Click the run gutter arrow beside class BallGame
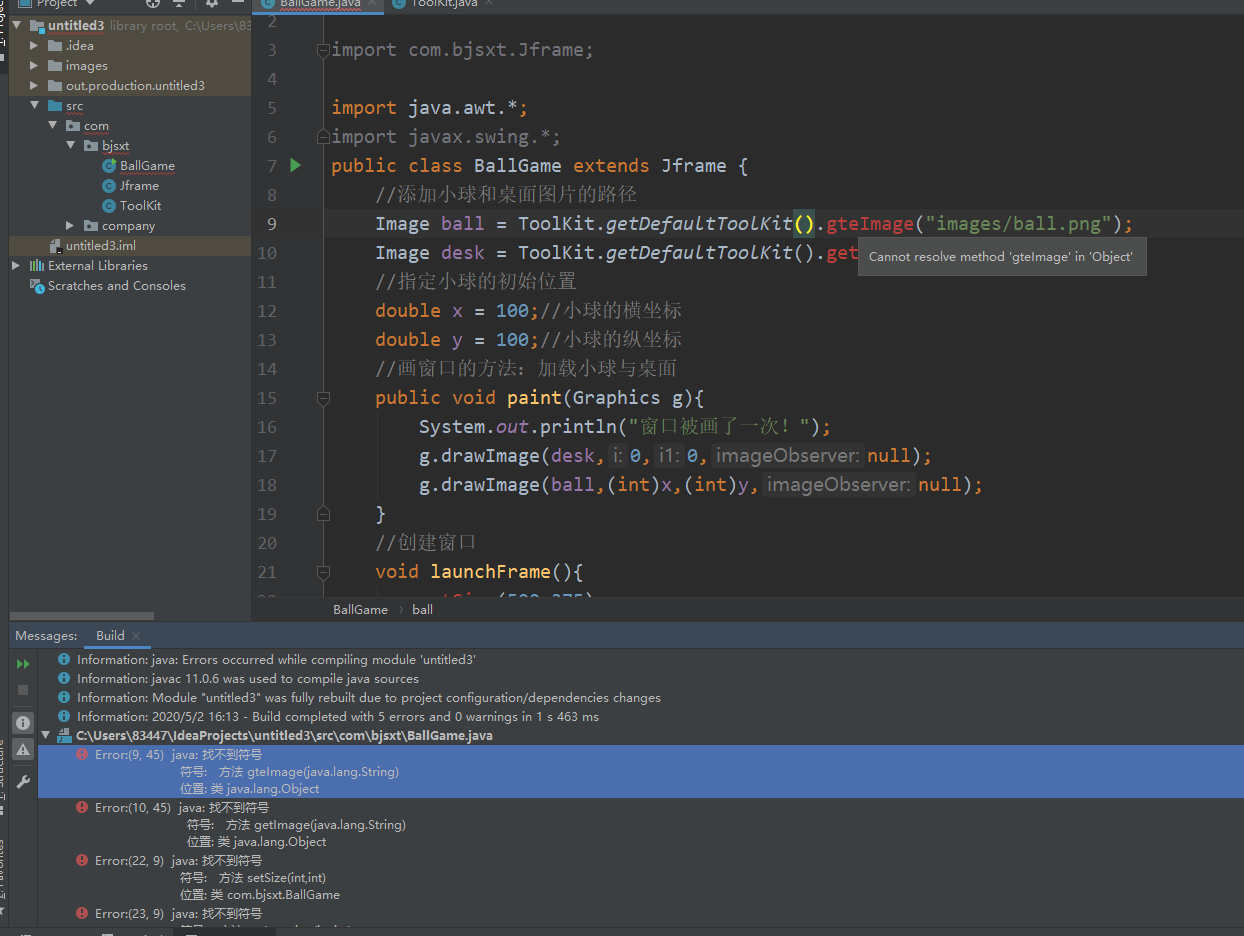The width and height of the screenshot is (1244, 936). (296, 165)
